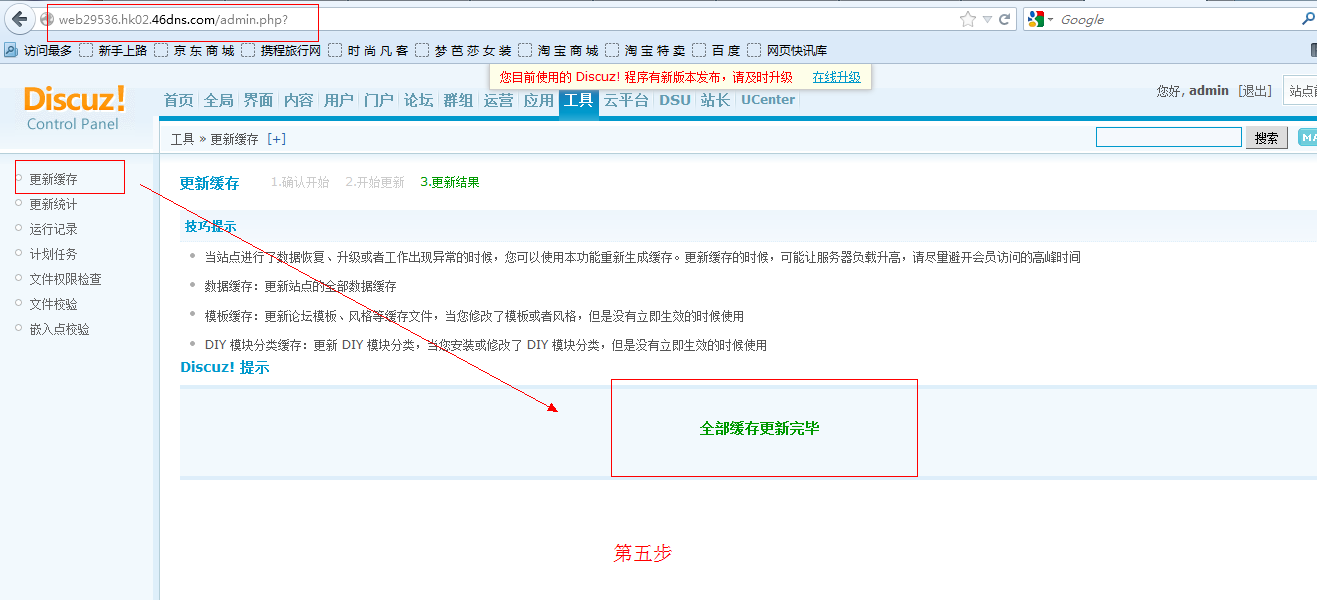The height and width of the screenshot is (600, 1317).
Task: Open the address bar history dropdown arrow
Action: tap(987, 19)
